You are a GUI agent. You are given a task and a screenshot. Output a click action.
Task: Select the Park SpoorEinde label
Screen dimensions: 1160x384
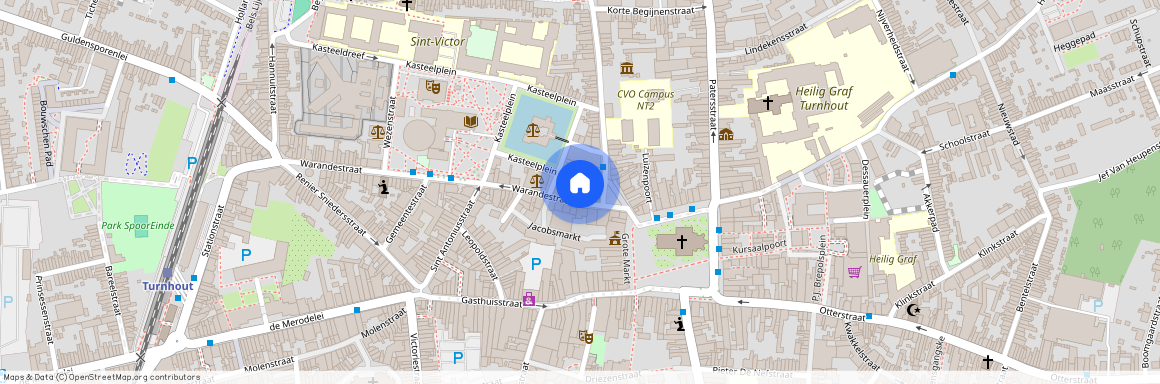(x=138, y=225)
